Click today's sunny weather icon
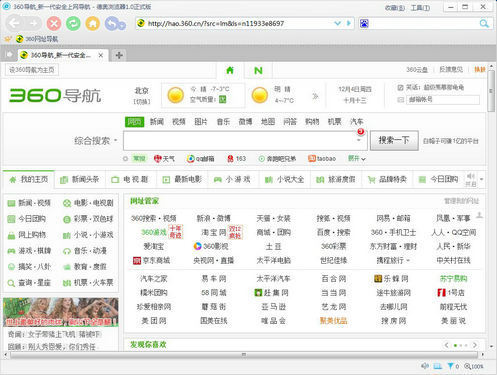This screenshot has height=375, width=497. click(x=175, y=95)
